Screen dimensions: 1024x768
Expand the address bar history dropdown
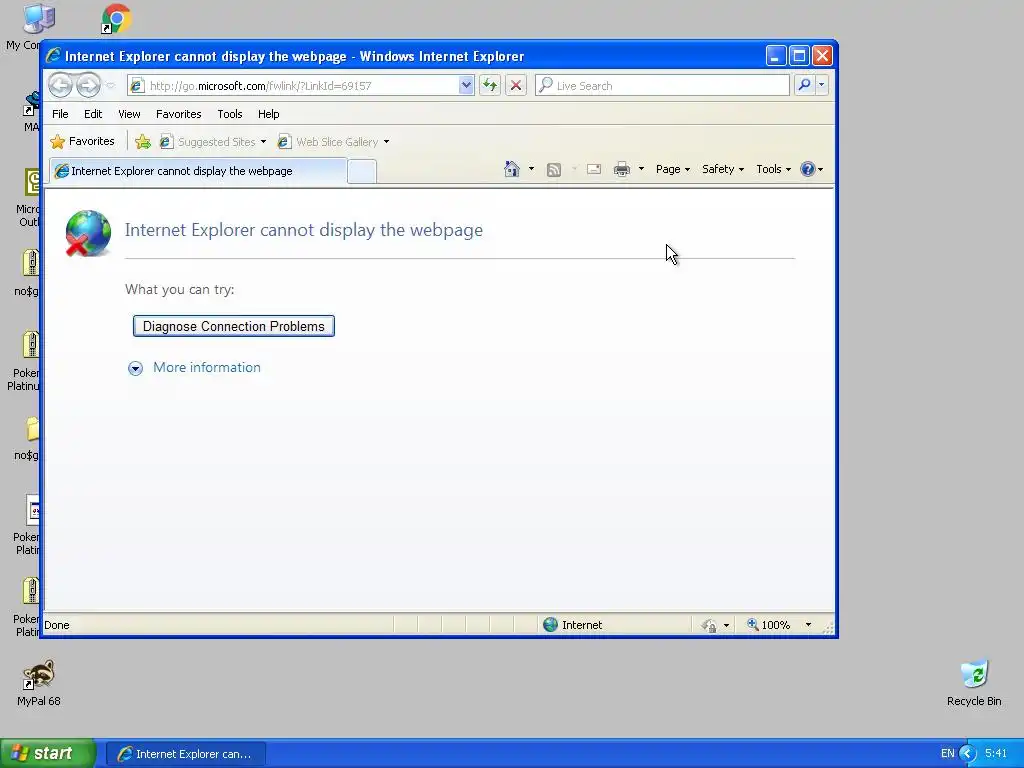[x=466, y=85]
